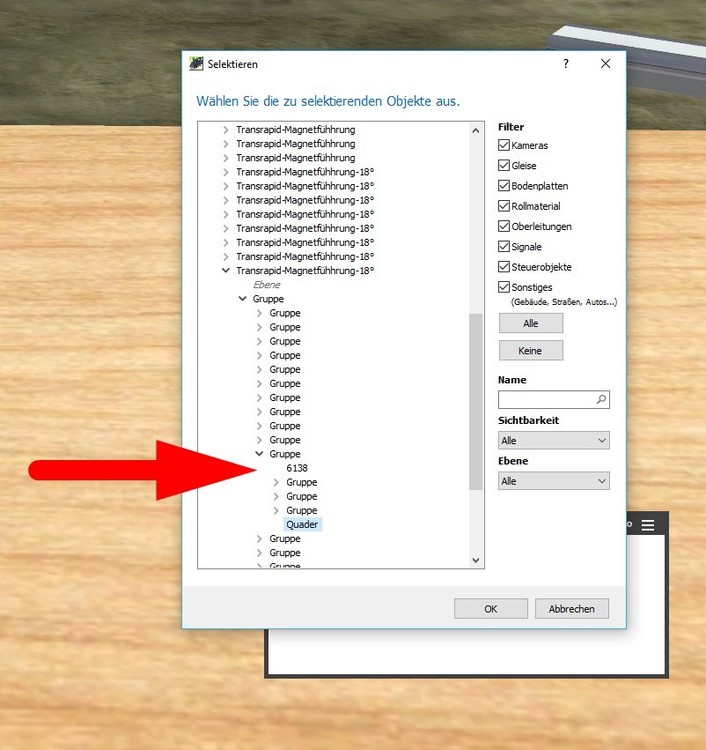Screen dimensions: 706x750
Task: Click the Alle filter button
Action: (531, 323)
